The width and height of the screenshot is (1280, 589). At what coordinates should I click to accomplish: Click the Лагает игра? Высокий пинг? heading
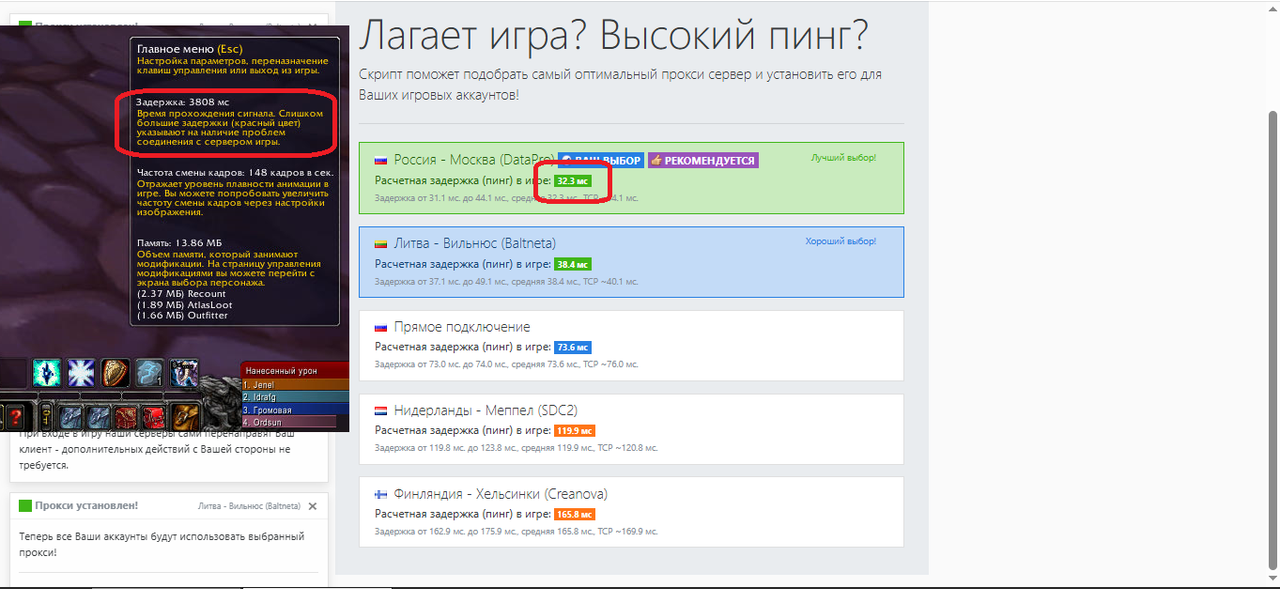[x=613, y=37]
